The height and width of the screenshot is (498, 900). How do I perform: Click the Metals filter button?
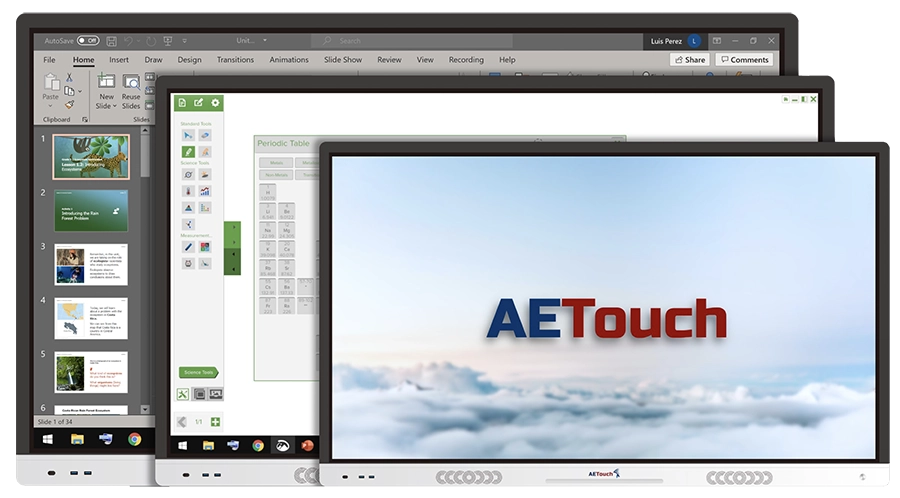[276, 163]
